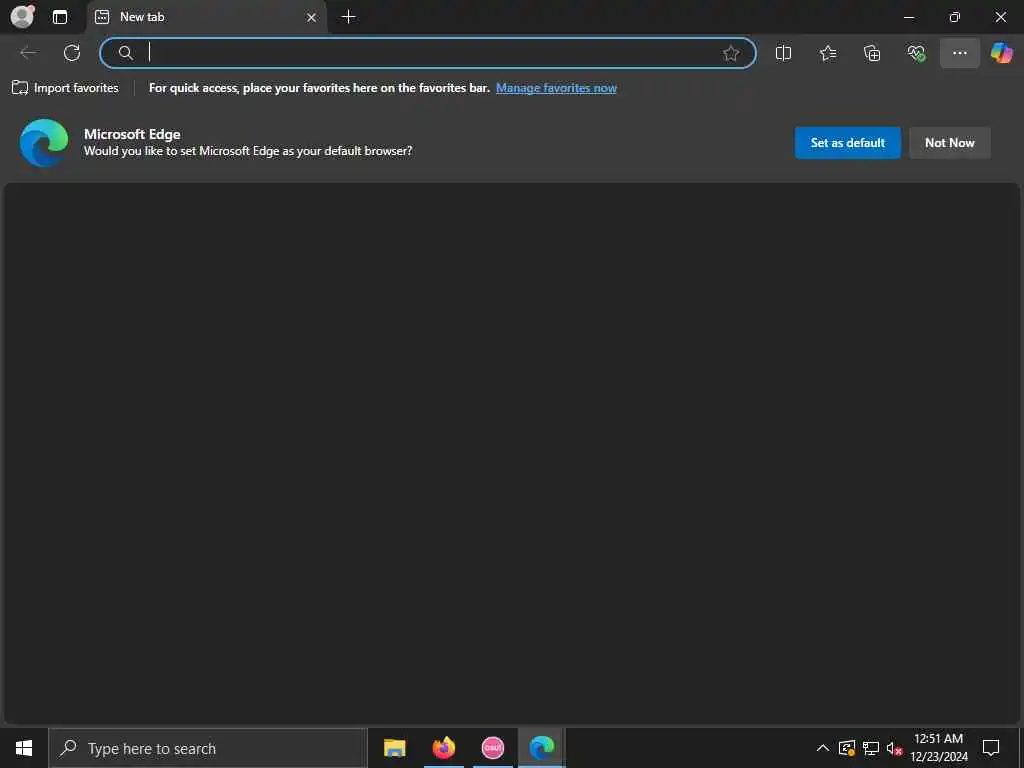
Task: Add this page to favorites star
Action: click(x=731, y=53)
